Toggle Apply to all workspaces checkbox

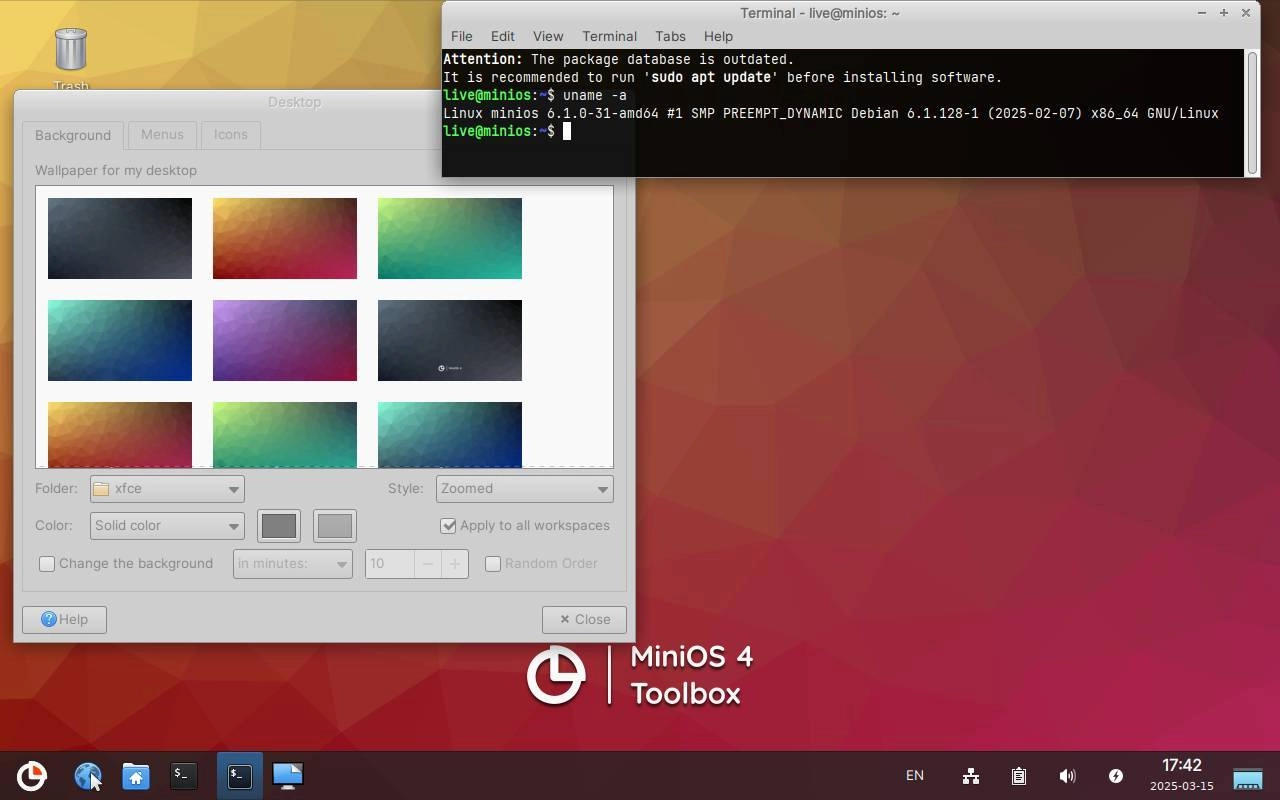[x=525, y=525]
